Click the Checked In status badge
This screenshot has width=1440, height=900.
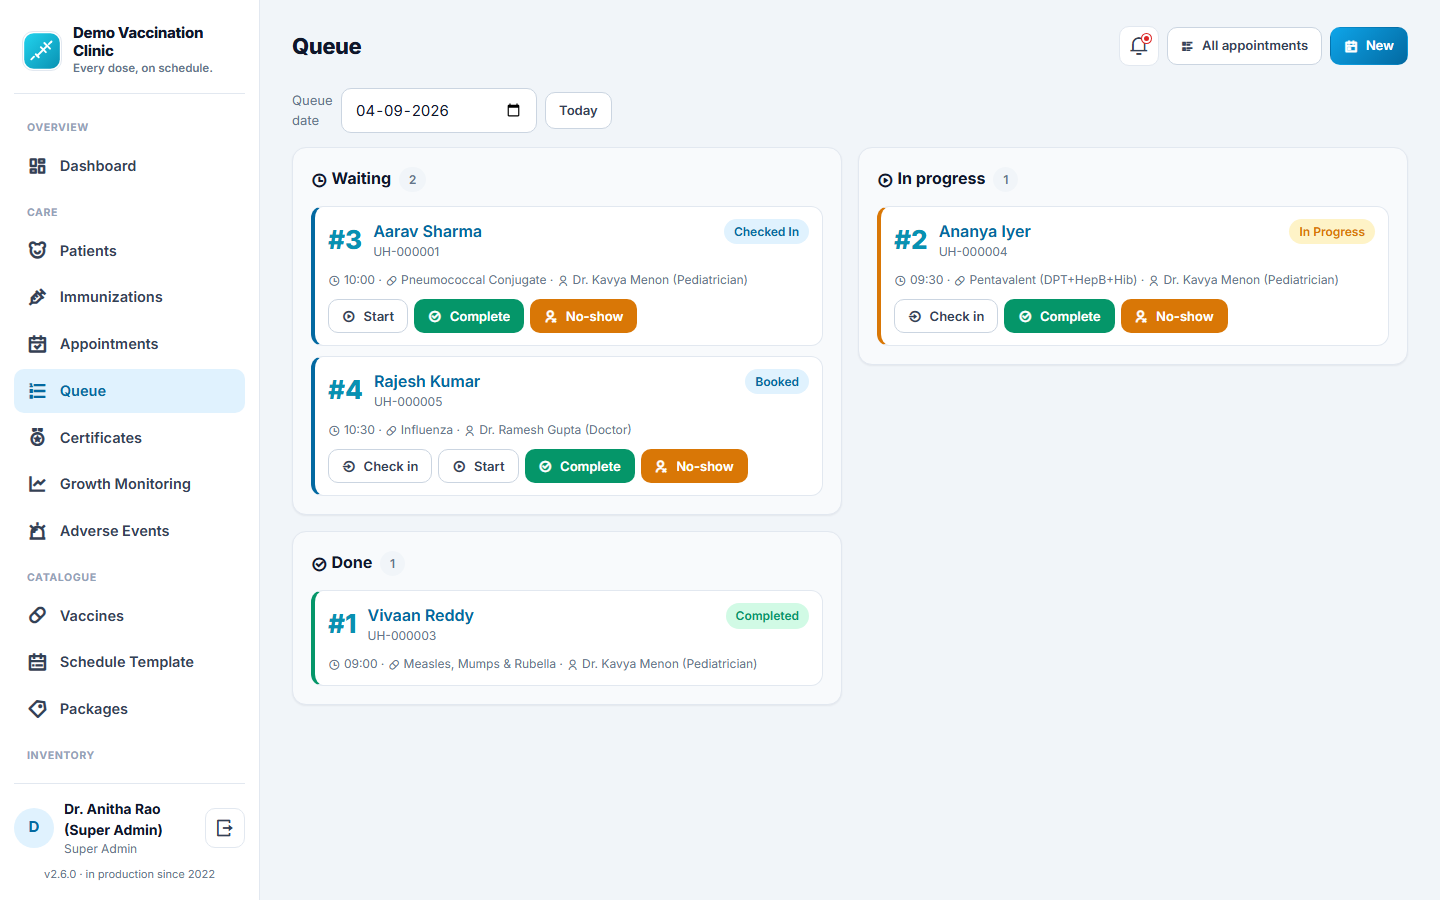click(766, 232)
